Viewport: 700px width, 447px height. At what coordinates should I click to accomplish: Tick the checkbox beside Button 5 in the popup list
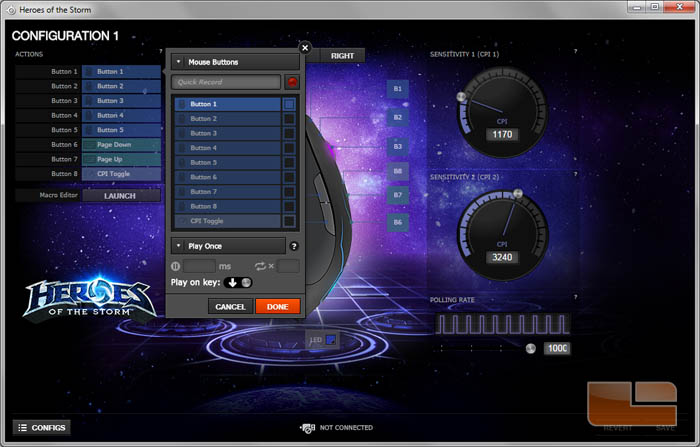(x=289, y=163)
